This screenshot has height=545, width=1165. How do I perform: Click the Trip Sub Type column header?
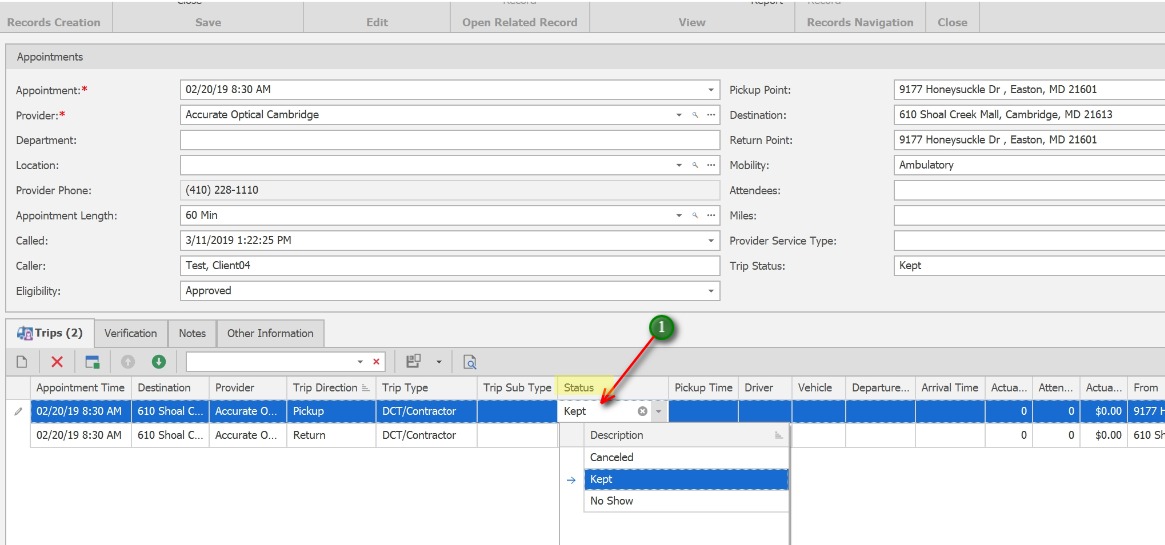[x=517, y=388]
